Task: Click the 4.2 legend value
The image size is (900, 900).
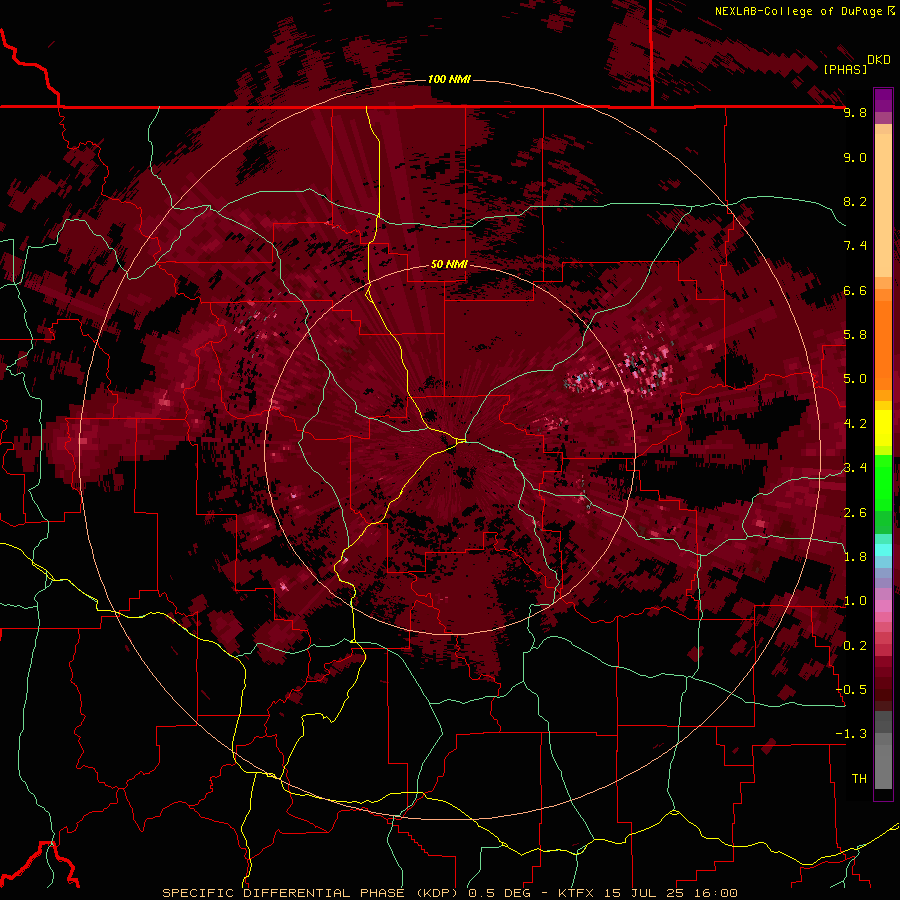Action: coord(855,424)
